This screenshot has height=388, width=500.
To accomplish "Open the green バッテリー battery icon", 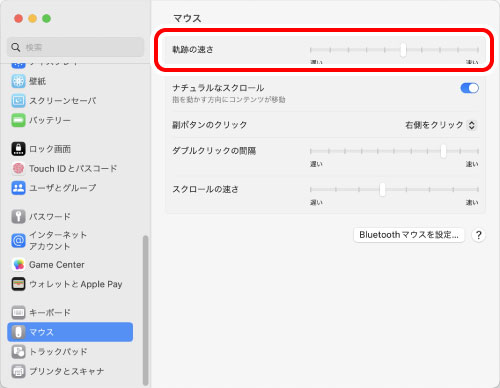I will 18,120.
